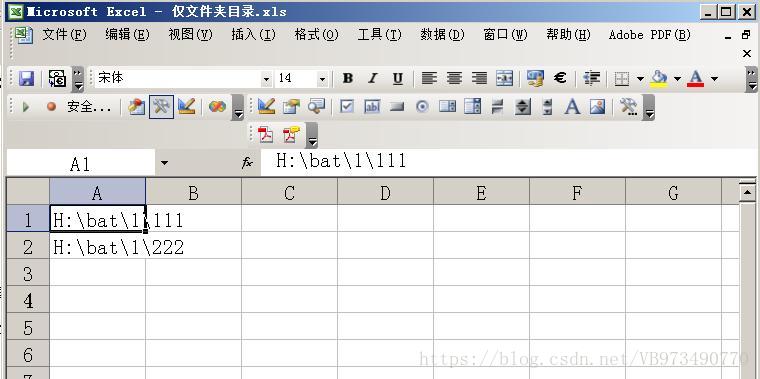
Task: Open the Font Color dropdown arrow
Action: [714, 79]
